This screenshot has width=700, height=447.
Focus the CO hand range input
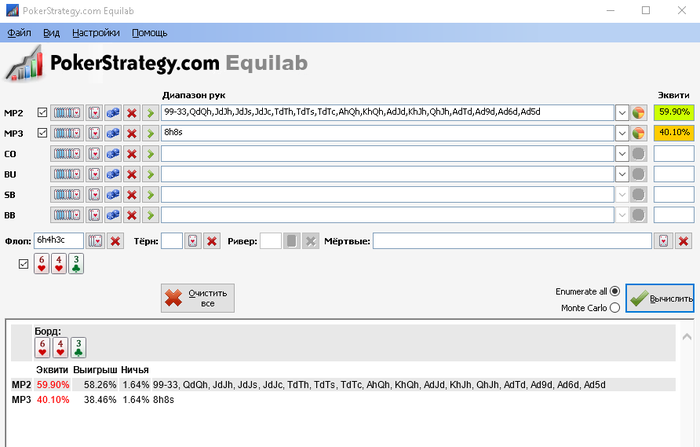(388, 154)
